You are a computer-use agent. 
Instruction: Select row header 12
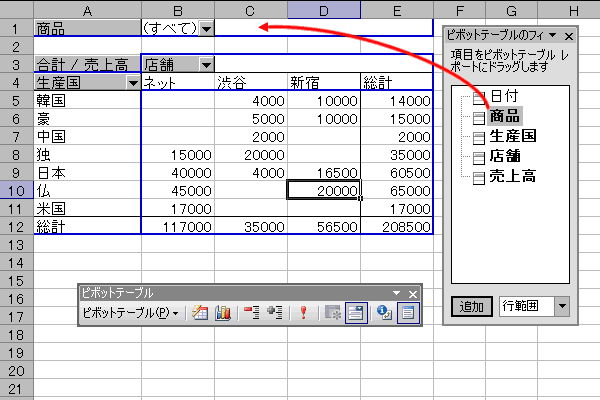(x=16, y=227)
